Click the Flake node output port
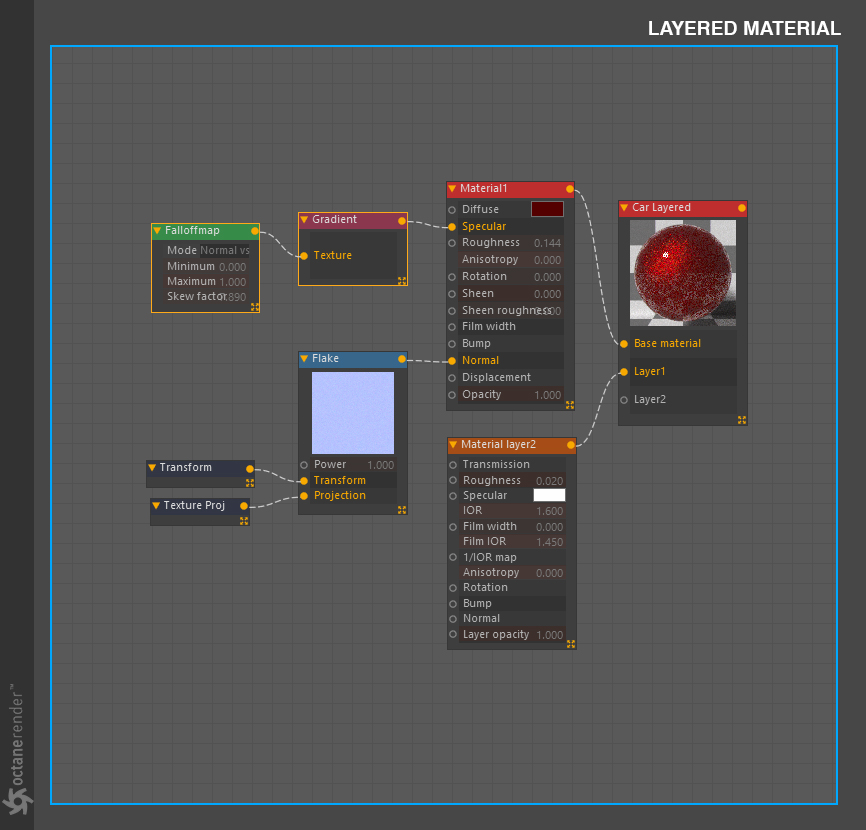 [402, 360]
